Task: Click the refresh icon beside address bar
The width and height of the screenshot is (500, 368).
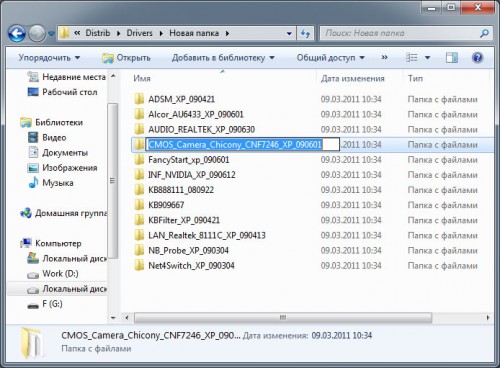Action: click(306, 33)
